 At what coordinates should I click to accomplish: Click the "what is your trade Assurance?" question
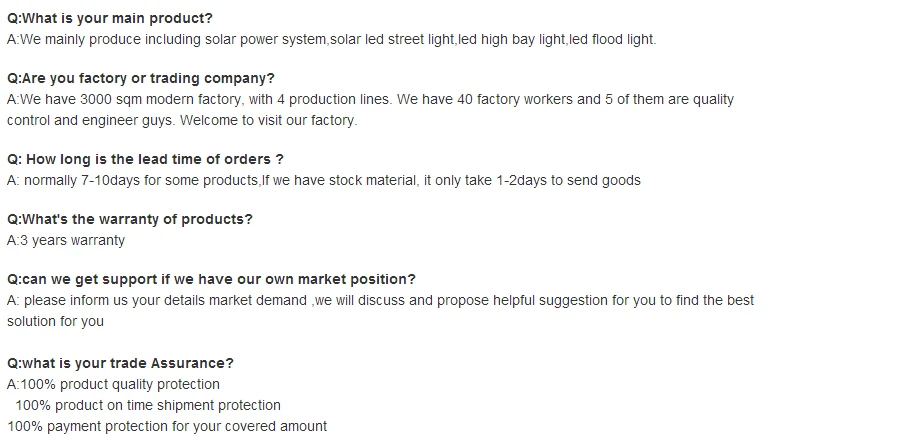tap(120, 363)
